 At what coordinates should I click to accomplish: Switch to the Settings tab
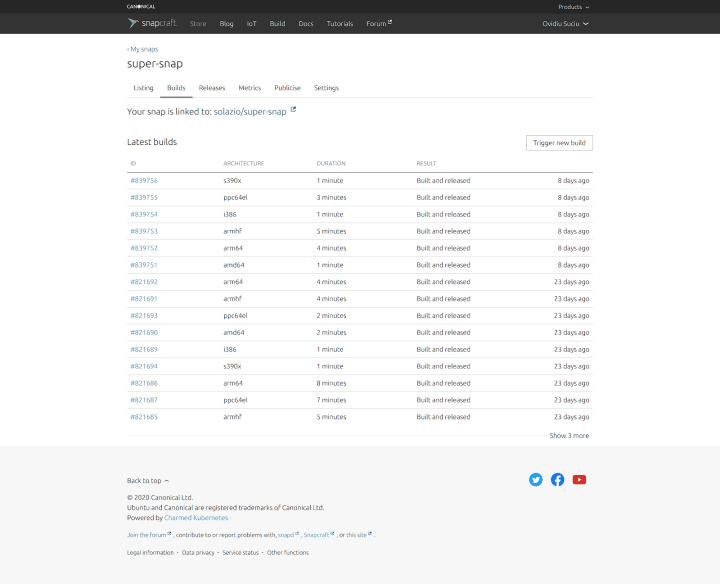(326, 88)
